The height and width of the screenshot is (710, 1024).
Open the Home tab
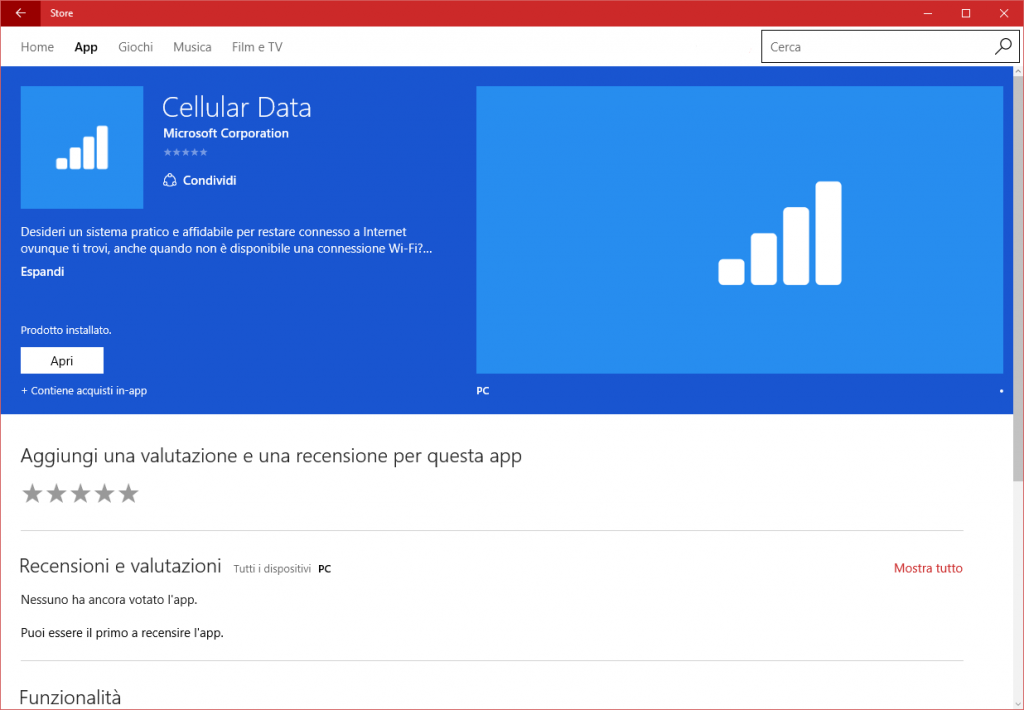pos(37,47)
